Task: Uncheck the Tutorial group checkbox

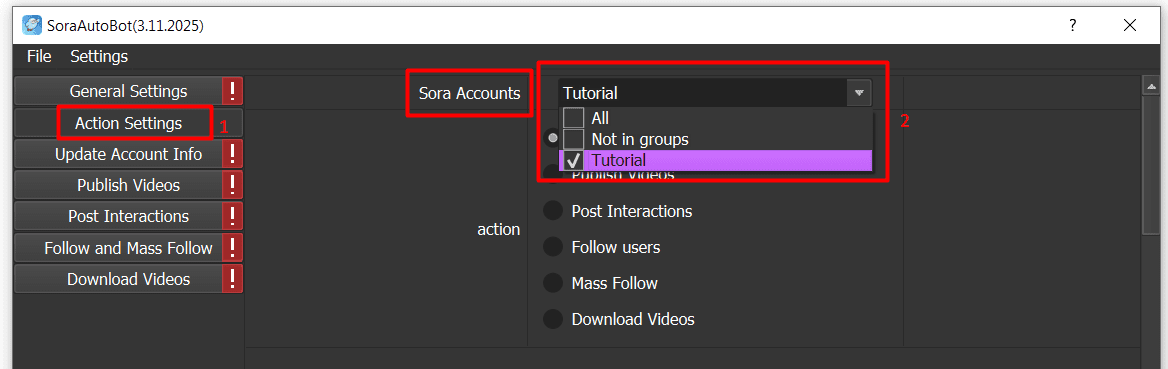Action: 574,160
